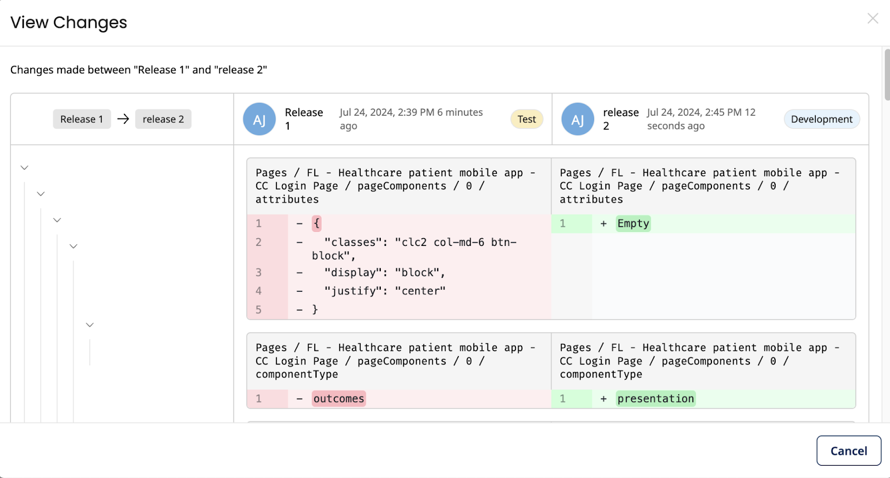
Task: Collapse the deepest fifth-level tree chevron
Action: pyautogui.click(x=90, y=325)
